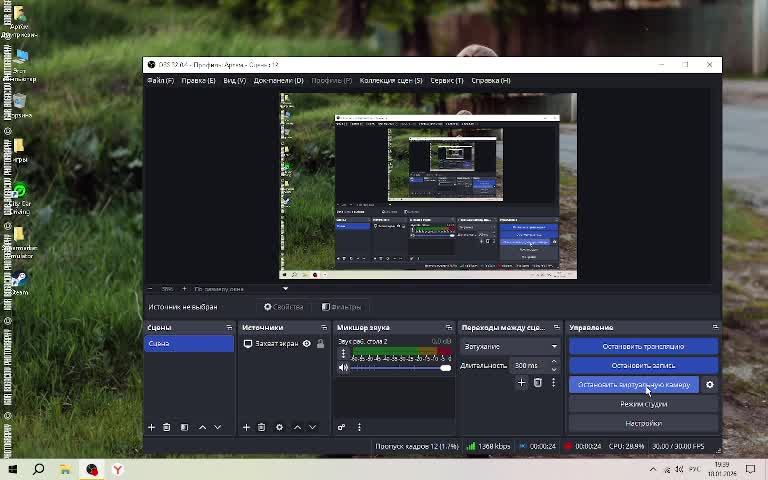Open scene filters icon in the Сцены panel
Image resolution: width=768 pixels, height=480 pixels.
coord(184,428)
